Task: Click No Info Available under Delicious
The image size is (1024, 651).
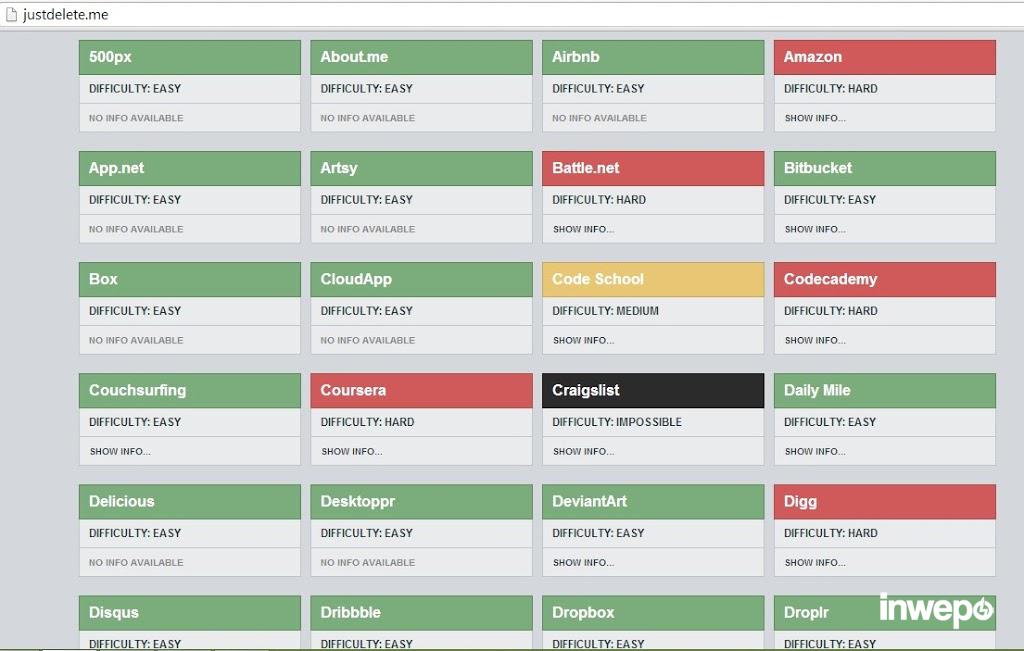Action: click(x=136, y=562)
